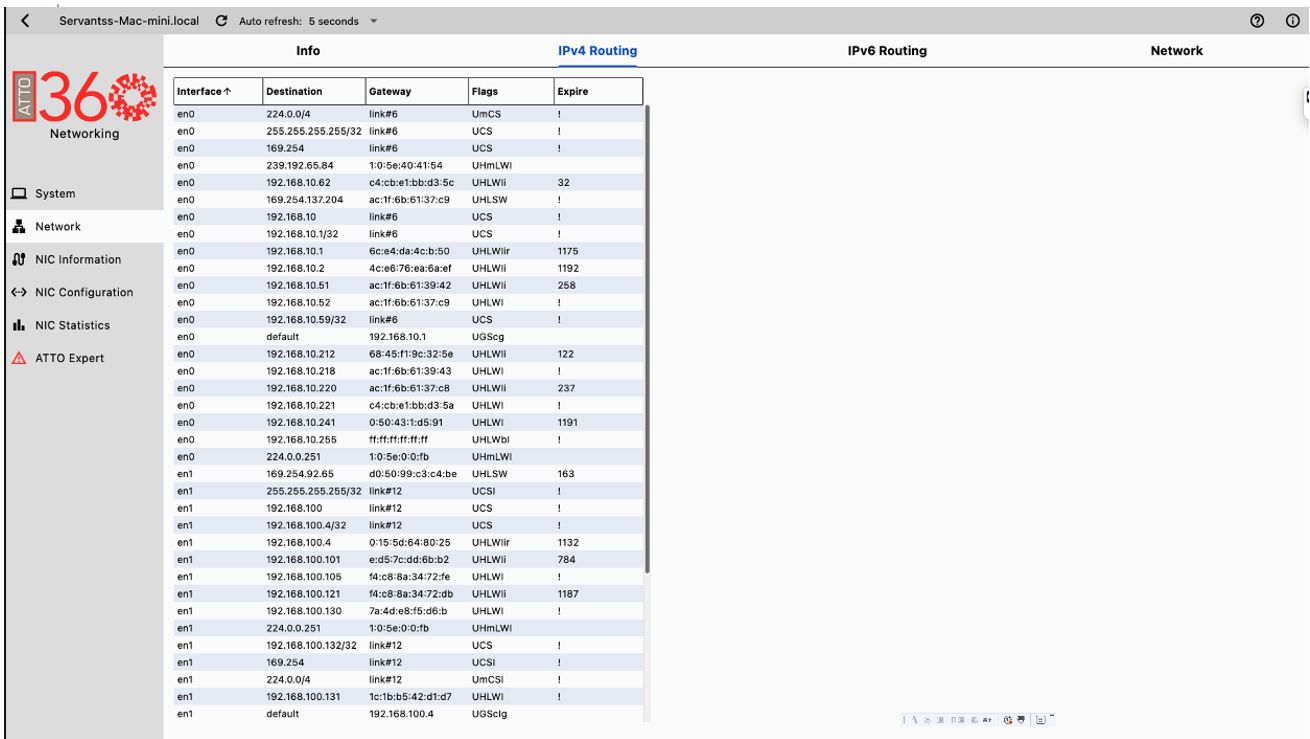Image resolution: width=1310 pixels, height=739 pixels.
Task: Open the Network tab at top
Action: (1176, 51)
